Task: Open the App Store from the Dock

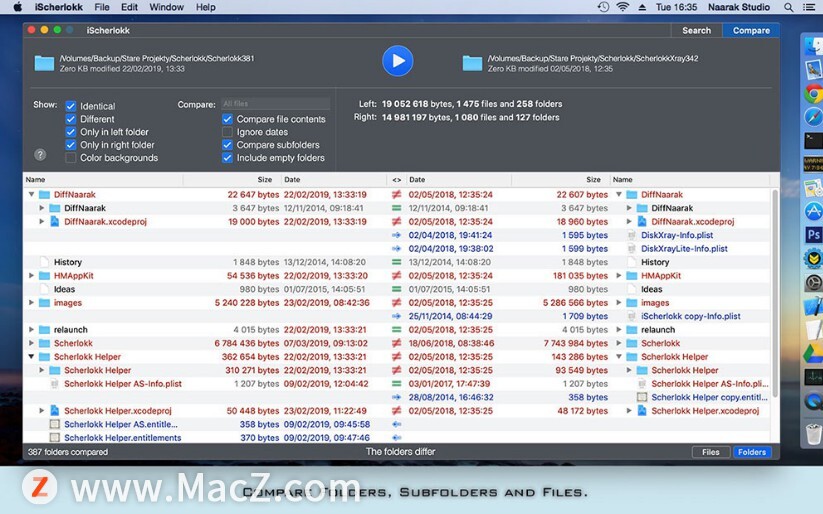Action: click(x=813, y=211)
